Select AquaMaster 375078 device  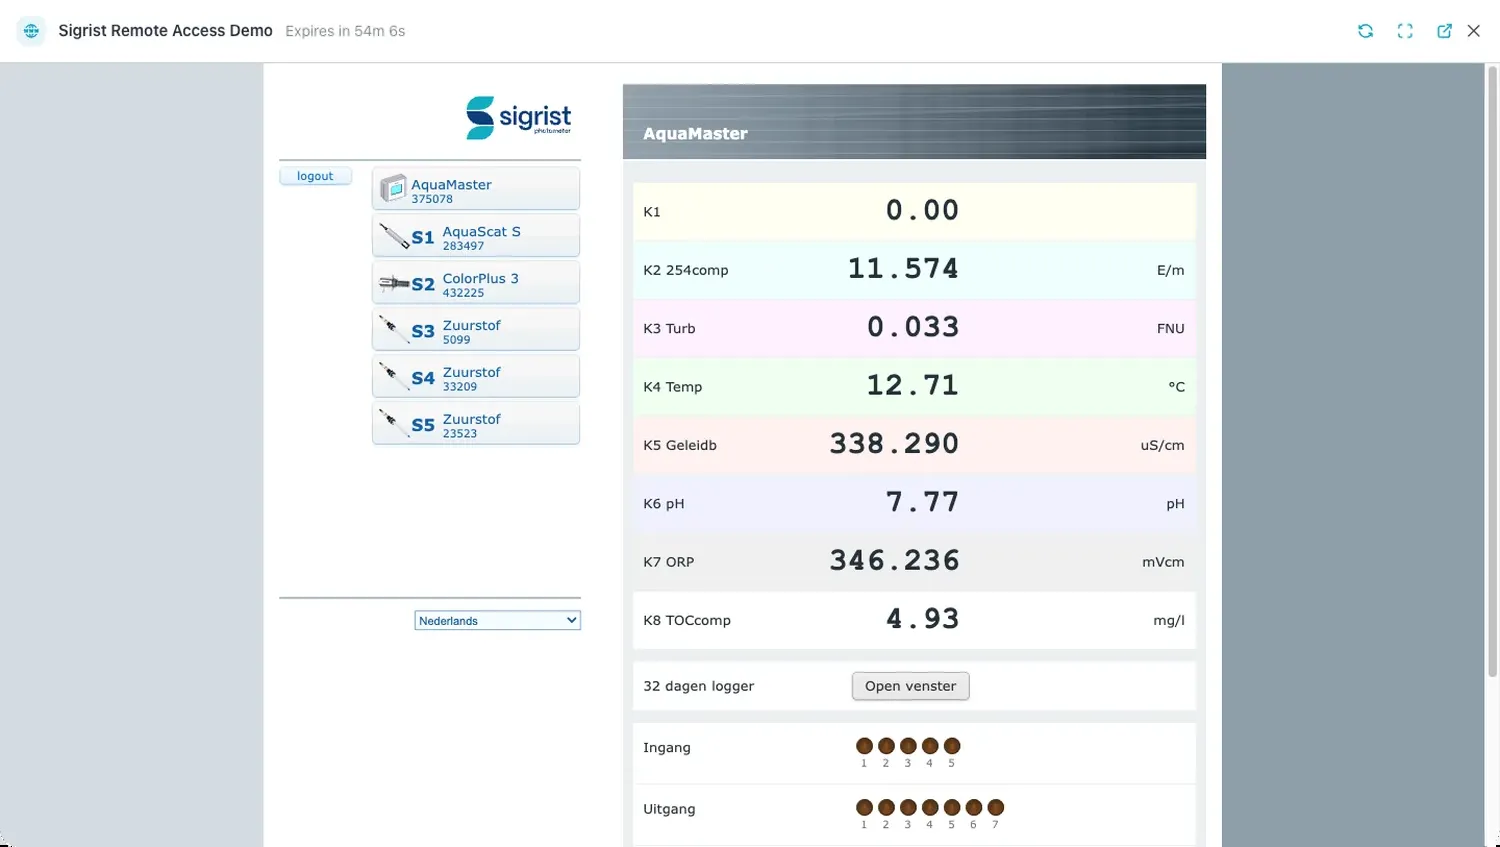[x=476, y=189]
